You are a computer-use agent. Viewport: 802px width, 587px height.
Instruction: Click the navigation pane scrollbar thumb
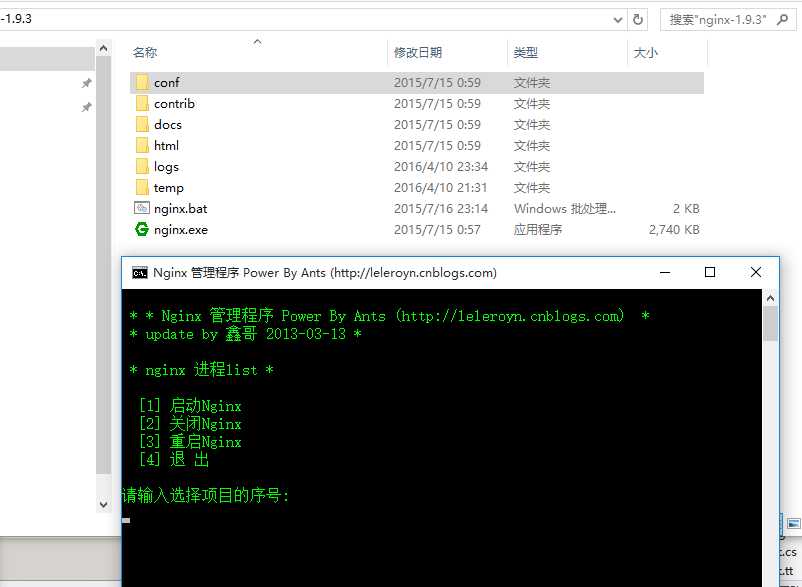(x=103, y=265)
